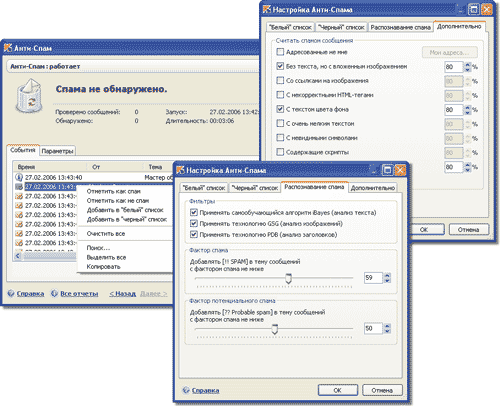Click the Справка help icon in main window
Screen dimensions: 500x406
coord(11,293)
